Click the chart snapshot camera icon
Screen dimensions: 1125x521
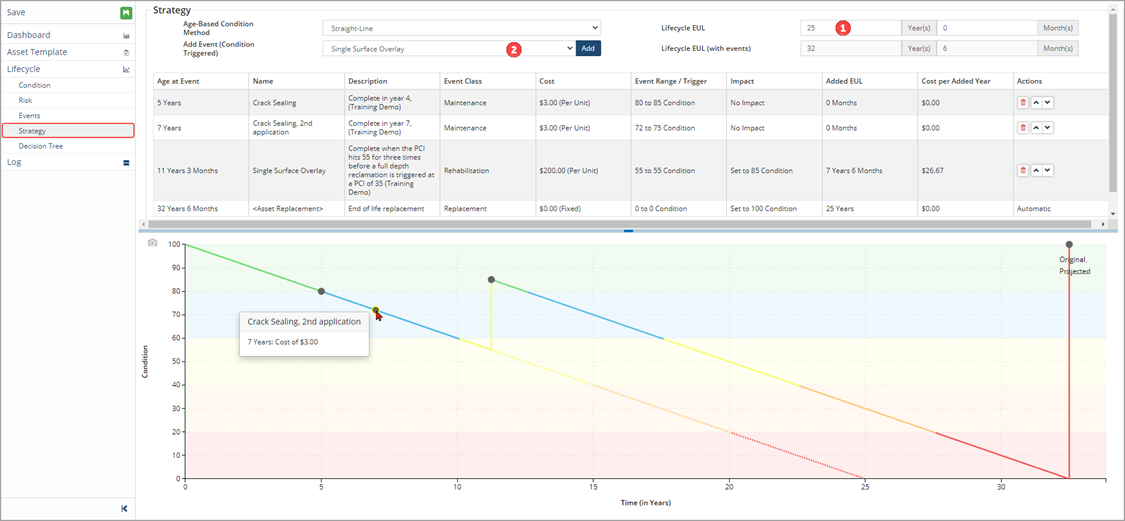pos(153,243)
